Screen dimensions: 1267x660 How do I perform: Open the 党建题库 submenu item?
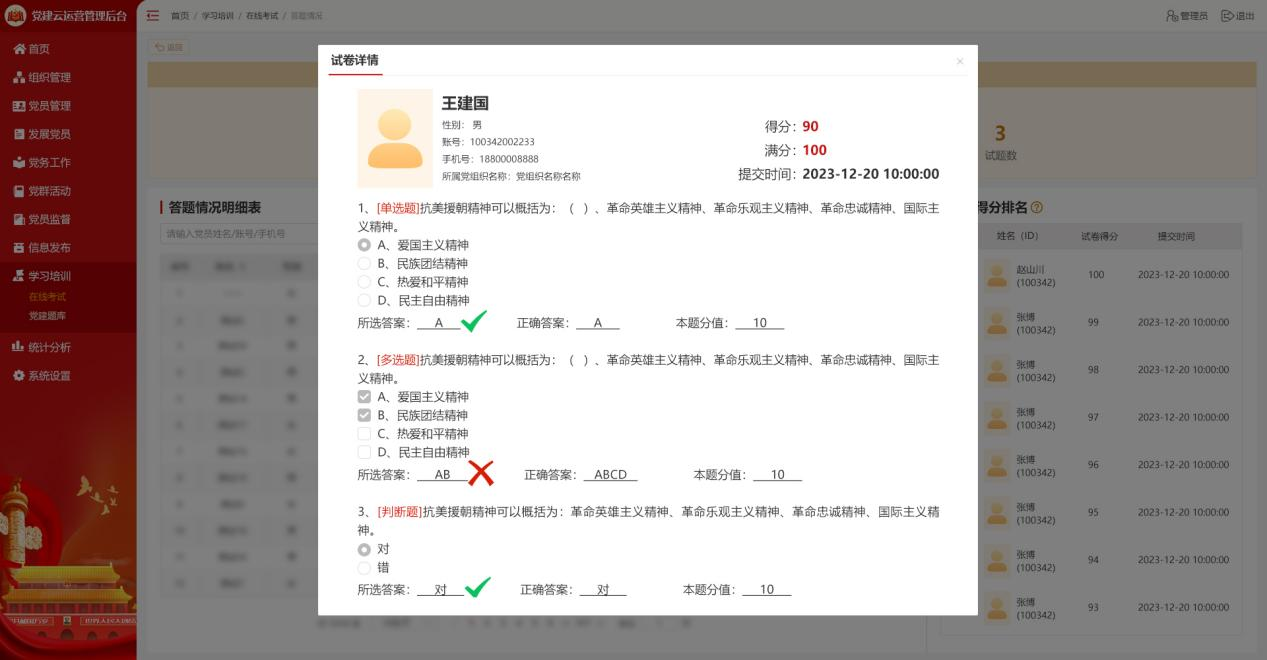click(x=48, y=316)
